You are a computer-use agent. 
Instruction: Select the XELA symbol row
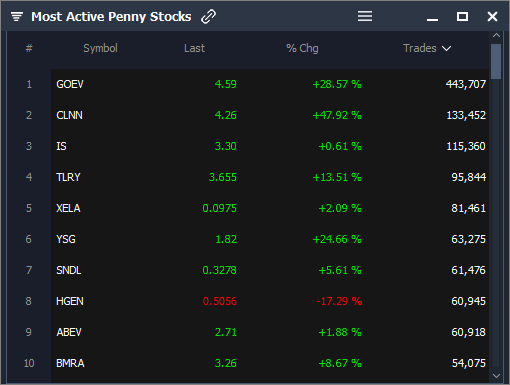coord(270,208)
